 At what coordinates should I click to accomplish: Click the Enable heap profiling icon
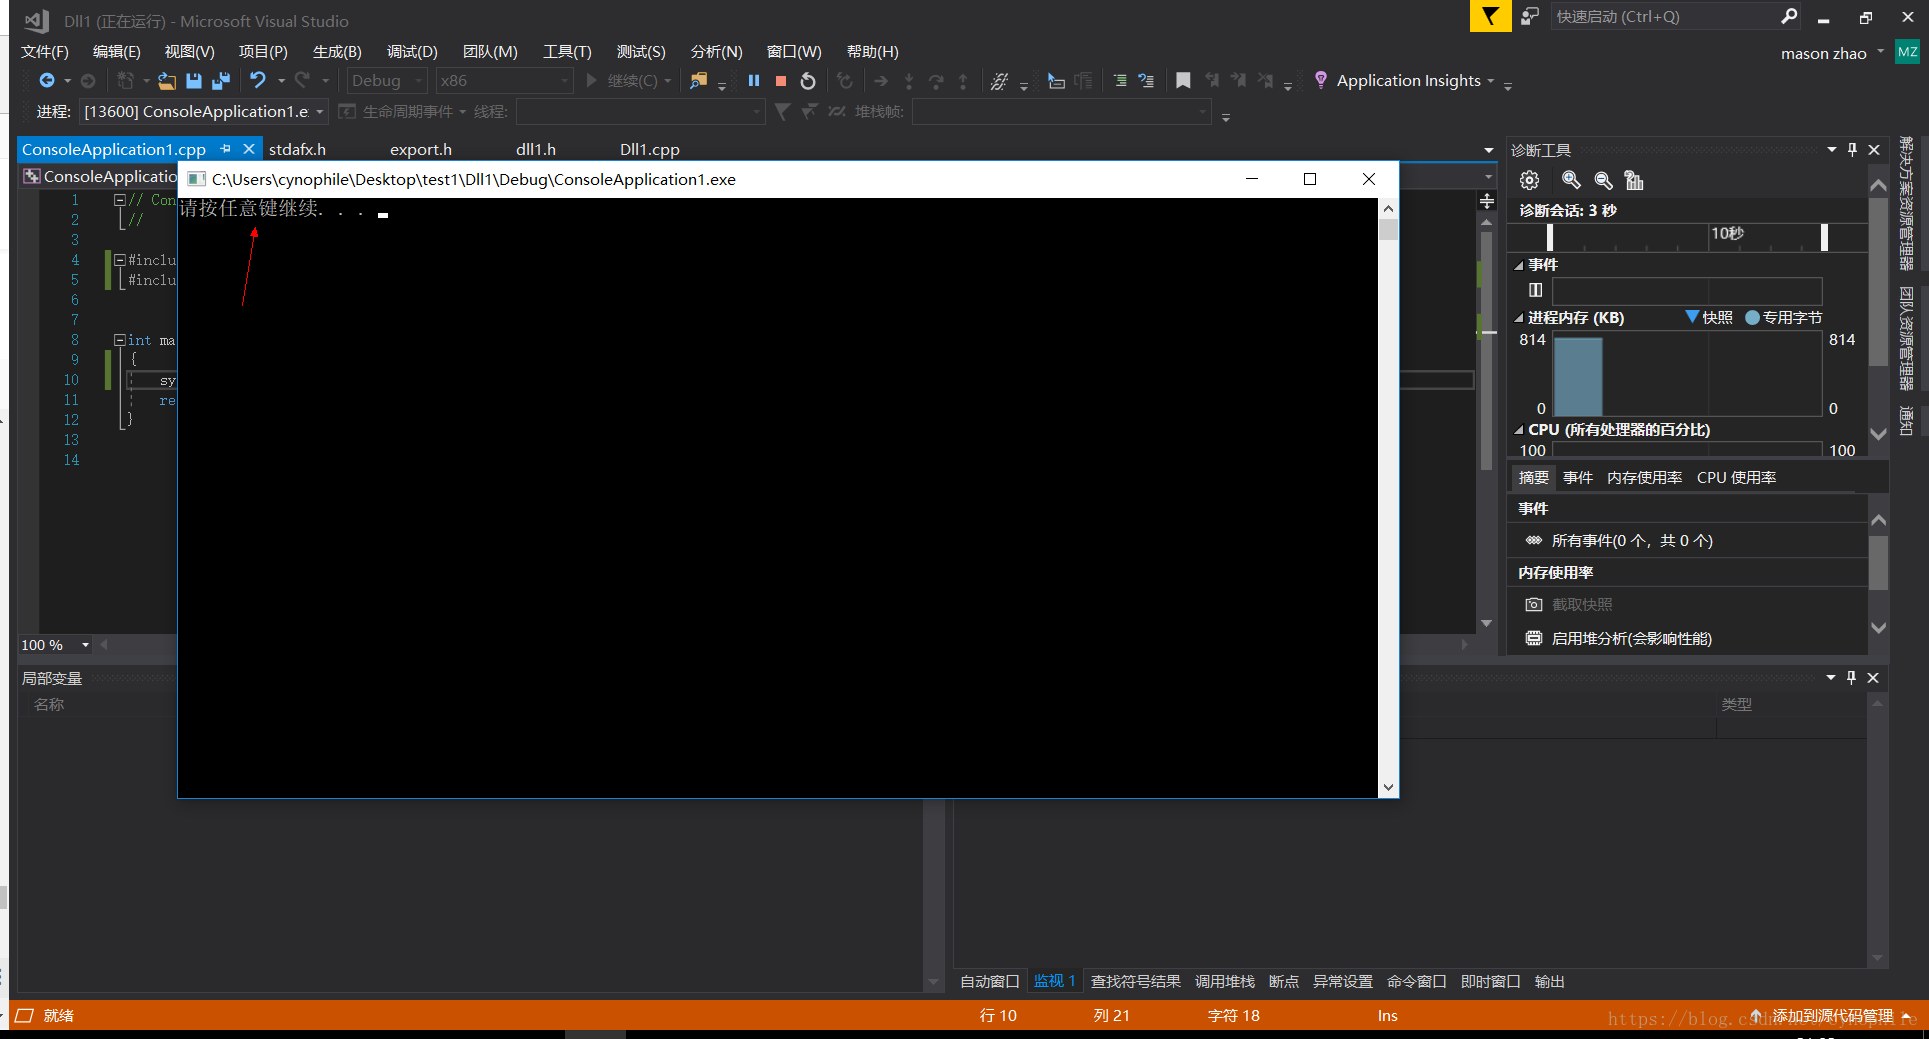coord(1534,638)
